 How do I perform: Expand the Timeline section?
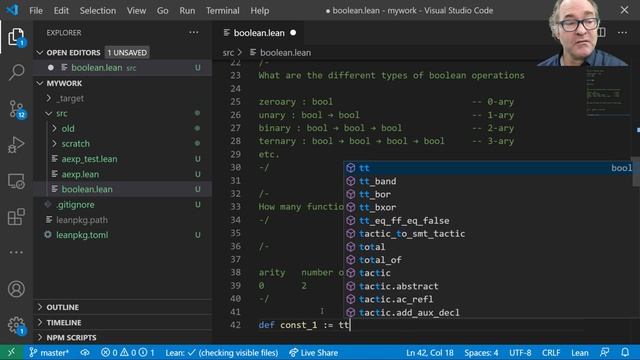tap(122, 322)
